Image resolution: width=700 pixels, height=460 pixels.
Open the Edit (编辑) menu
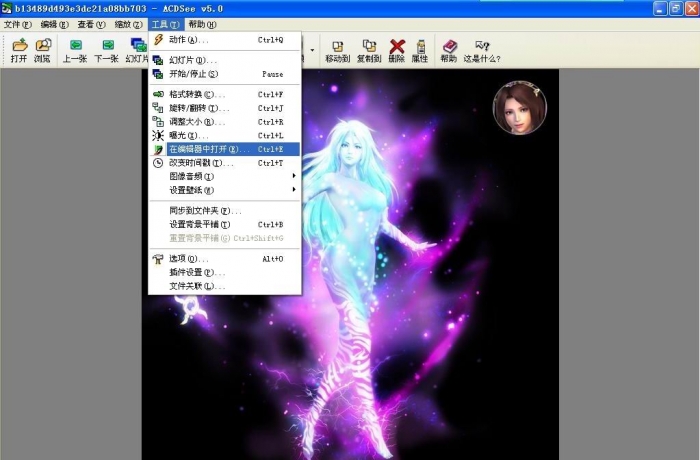click(54, 25)
